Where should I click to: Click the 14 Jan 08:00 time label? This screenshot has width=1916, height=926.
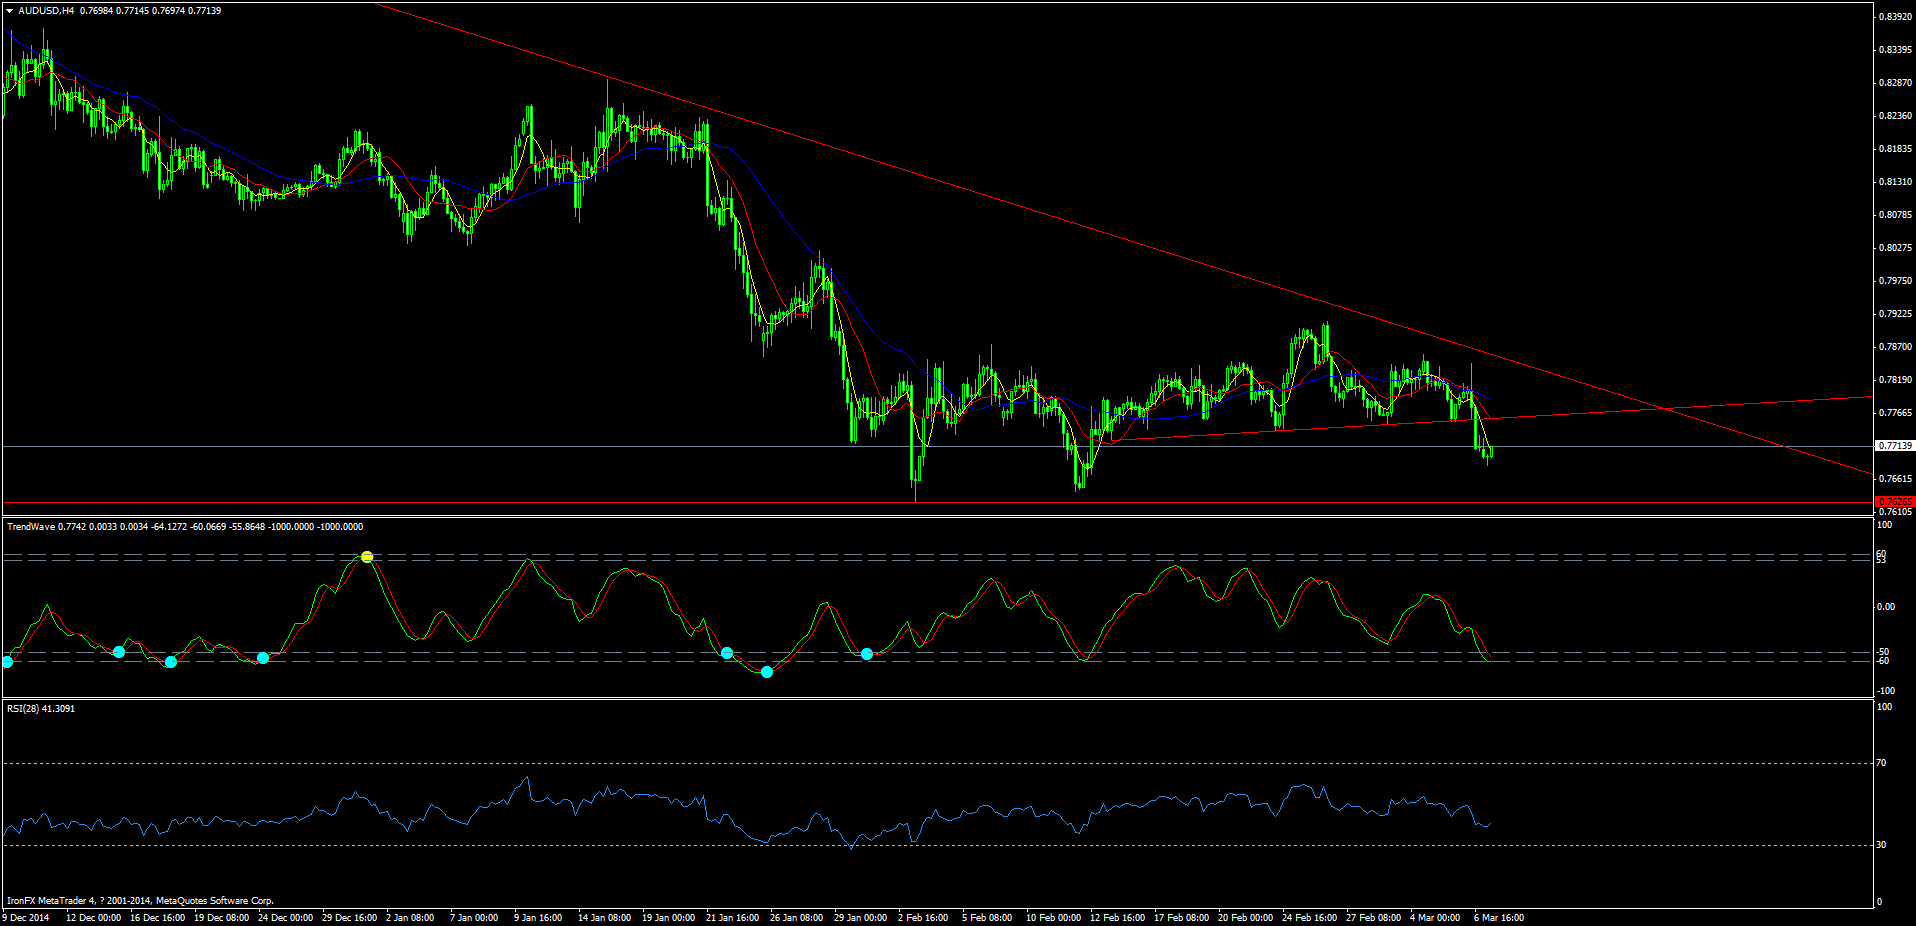point(605,918)
